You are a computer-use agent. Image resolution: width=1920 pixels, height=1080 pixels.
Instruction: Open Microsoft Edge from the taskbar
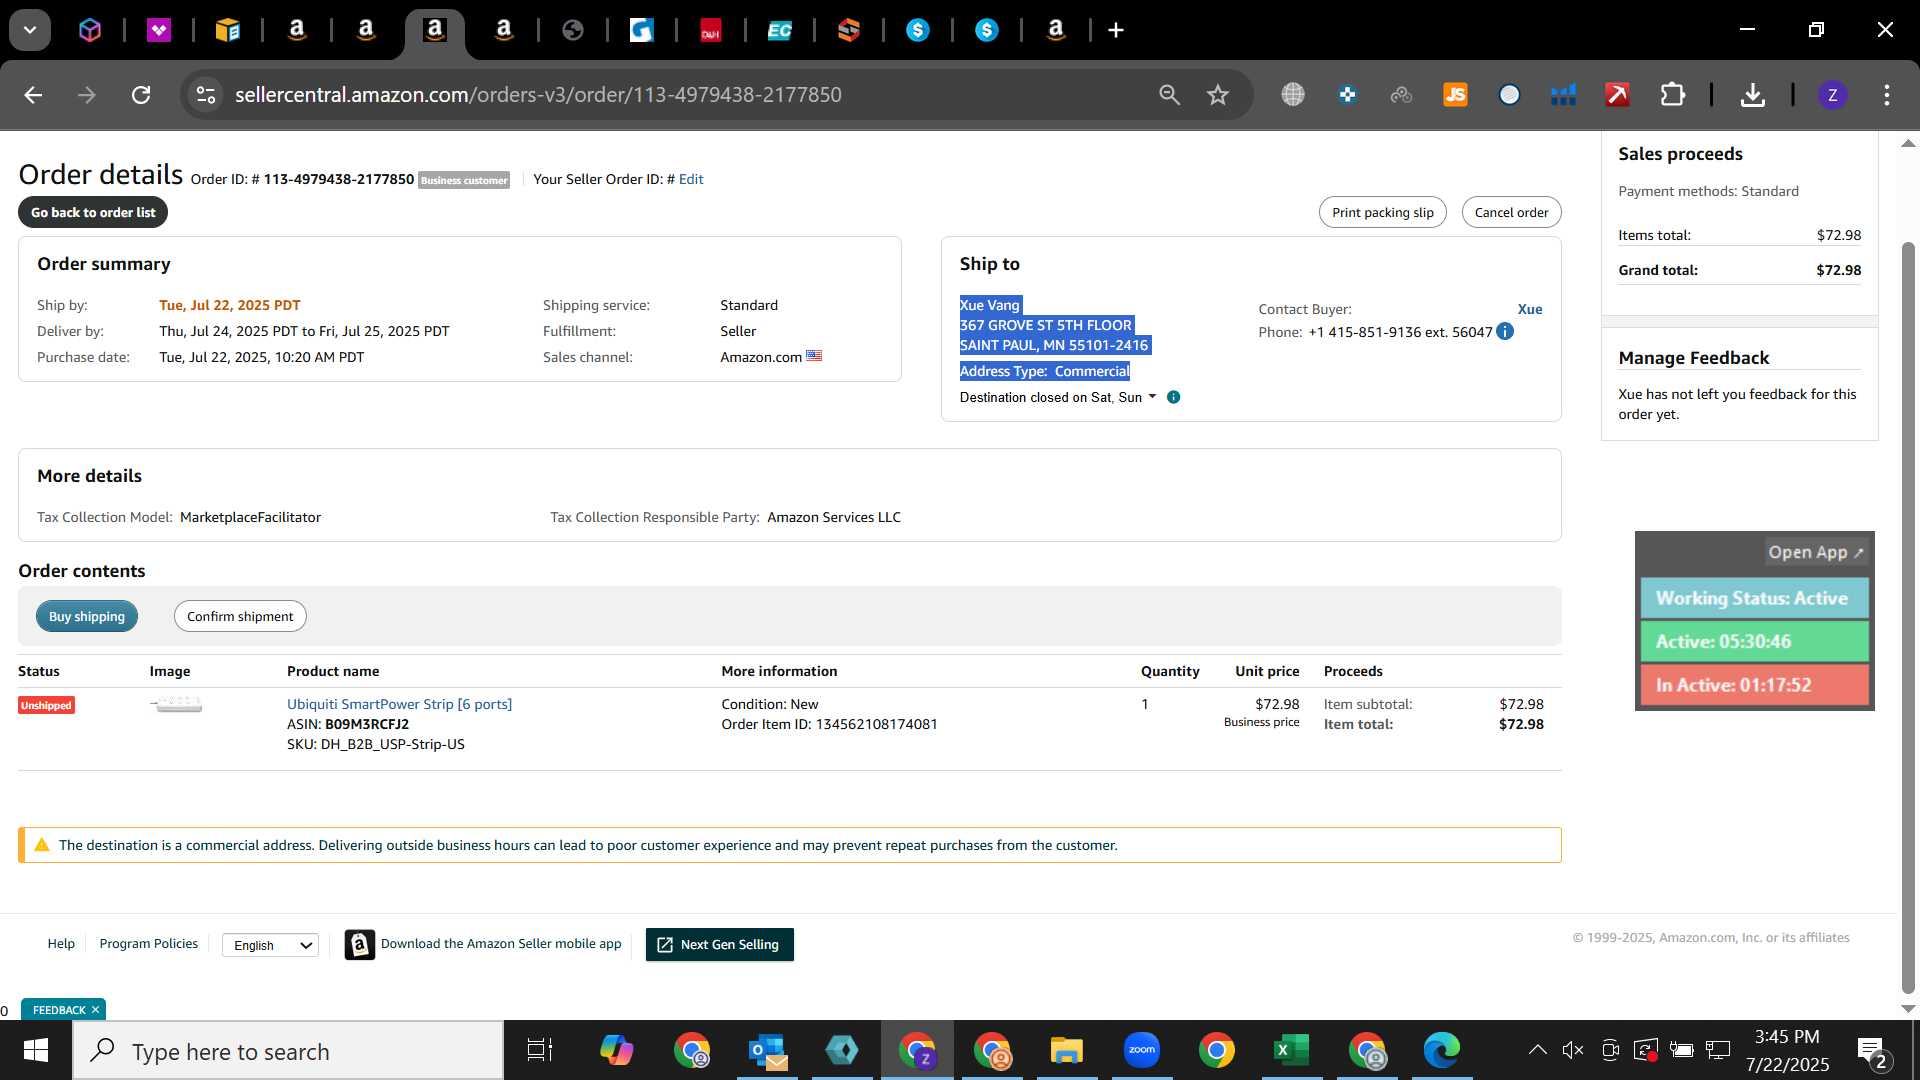pos(1441,1050)
